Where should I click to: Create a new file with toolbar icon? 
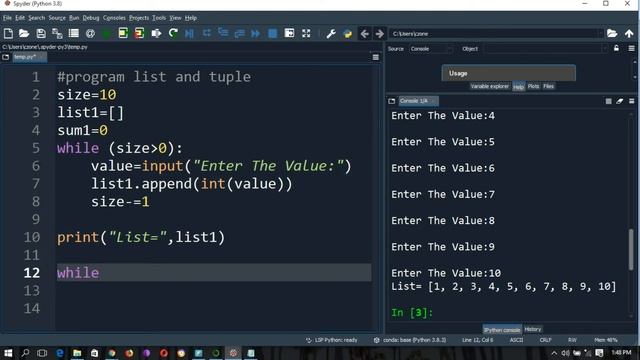8,33
